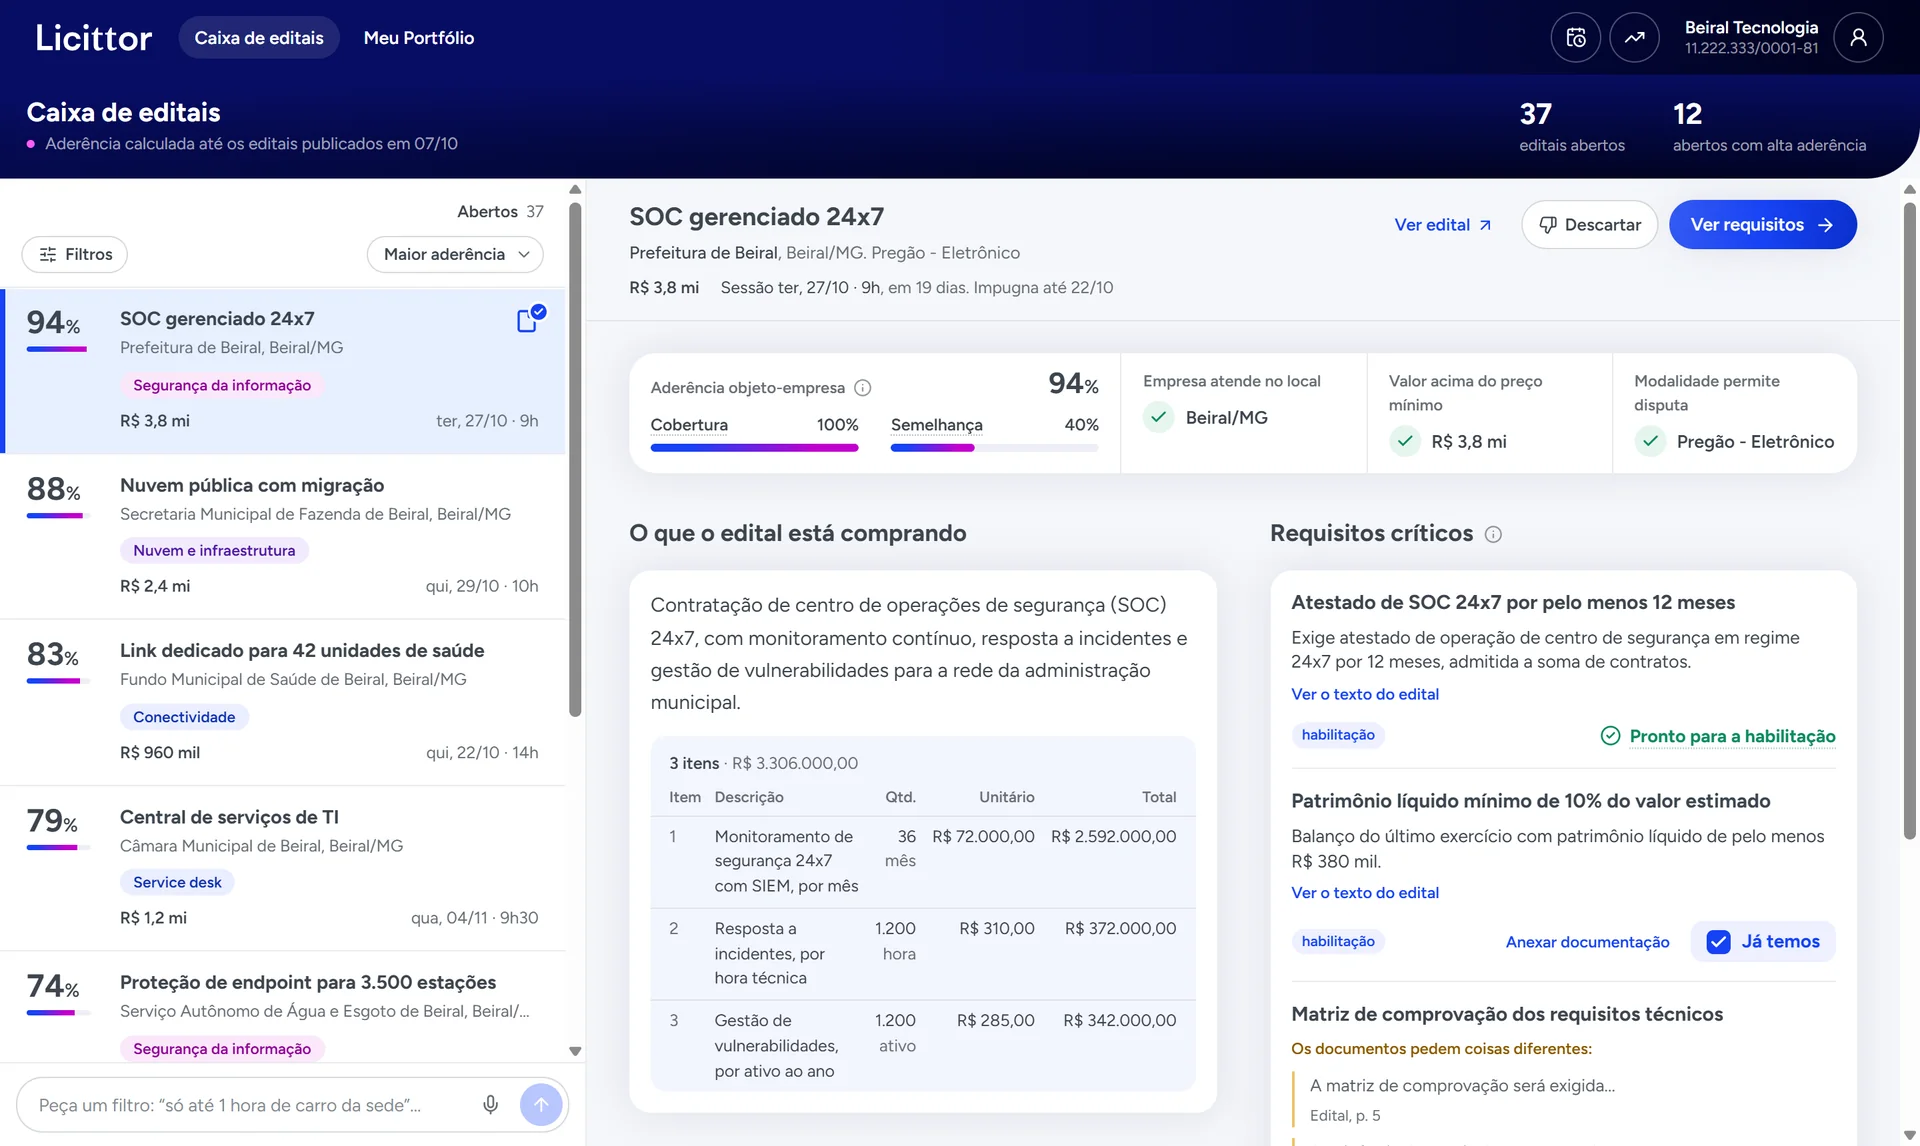Click the check icon next to R$ 3,8 mi
1920x1146 pixels.
click(1404, 441)
